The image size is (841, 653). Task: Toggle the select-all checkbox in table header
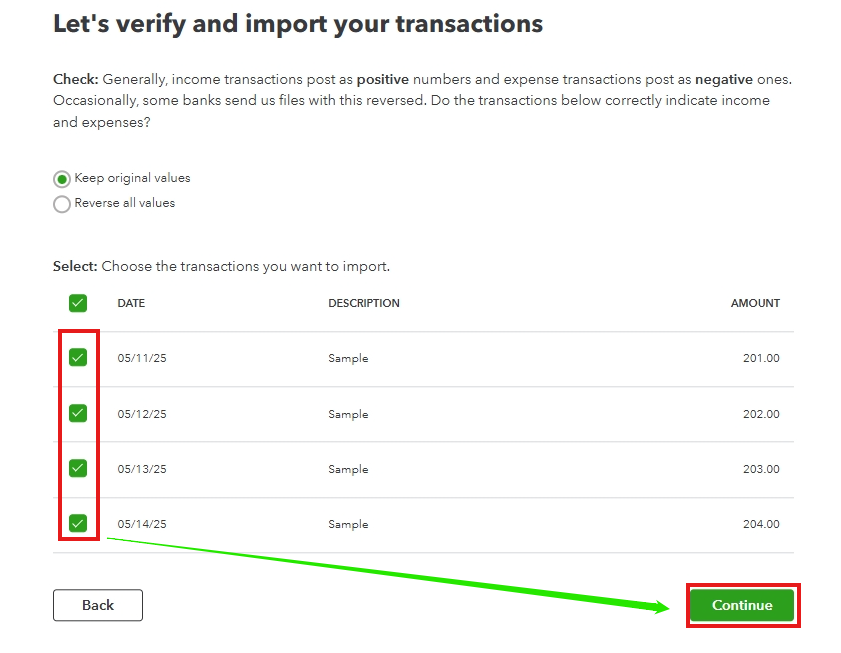pyautogui.click(x=78, y=303)
